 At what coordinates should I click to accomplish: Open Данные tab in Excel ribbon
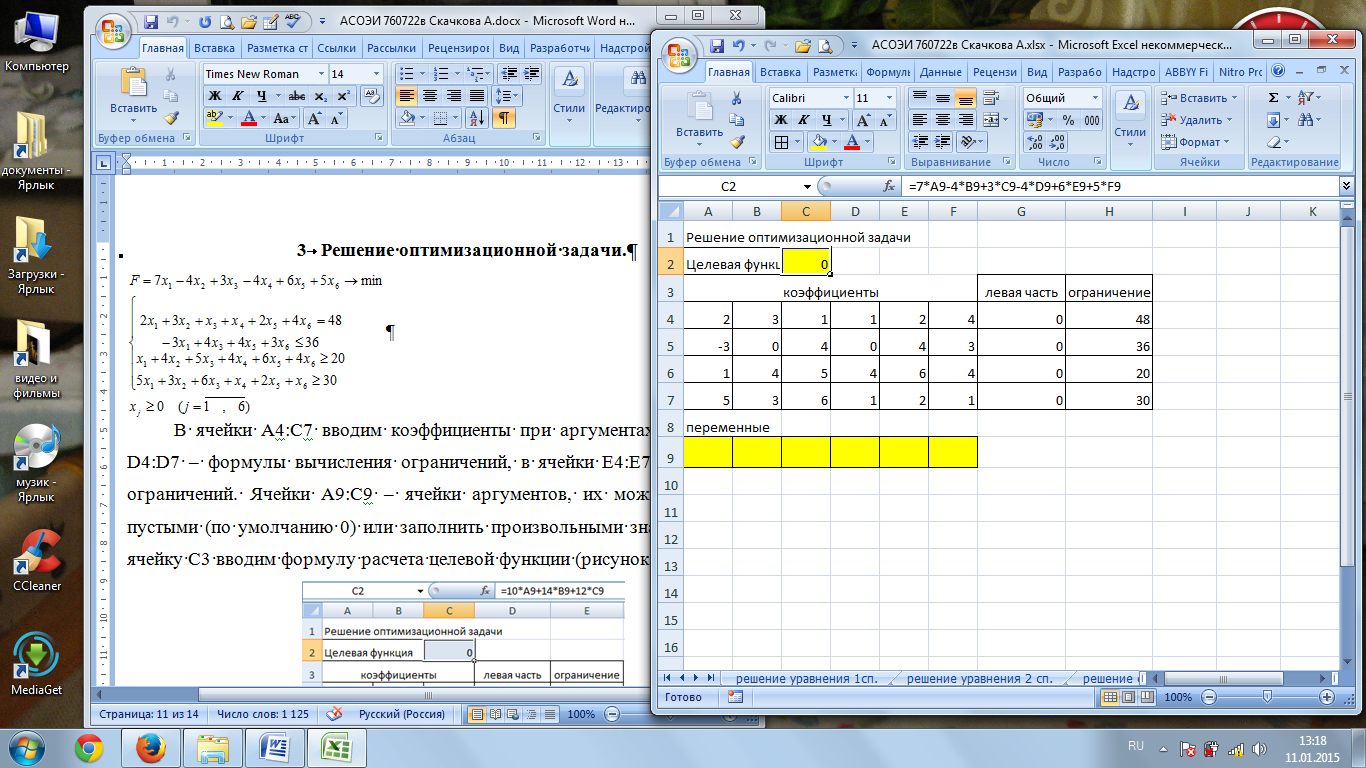click(x=940, y=72)
